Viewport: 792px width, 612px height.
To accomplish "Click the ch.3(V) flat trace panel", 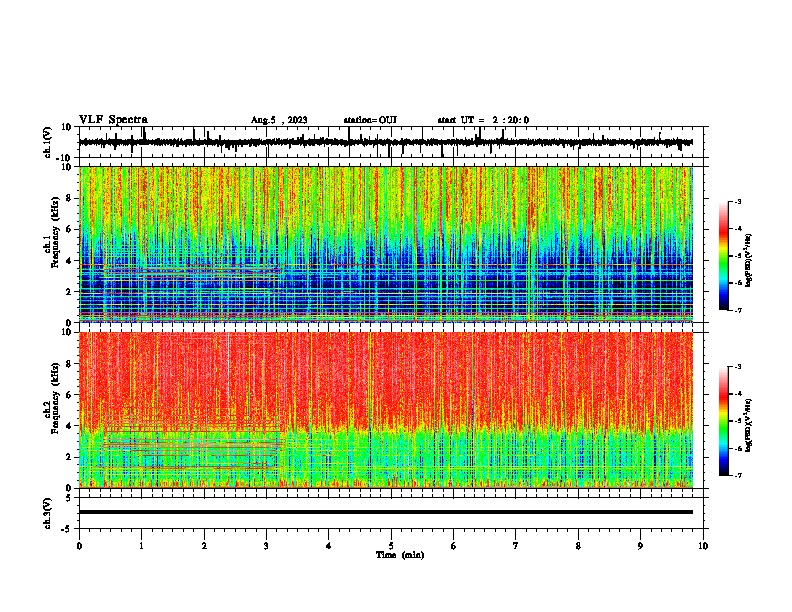I will tap(393, 513).
